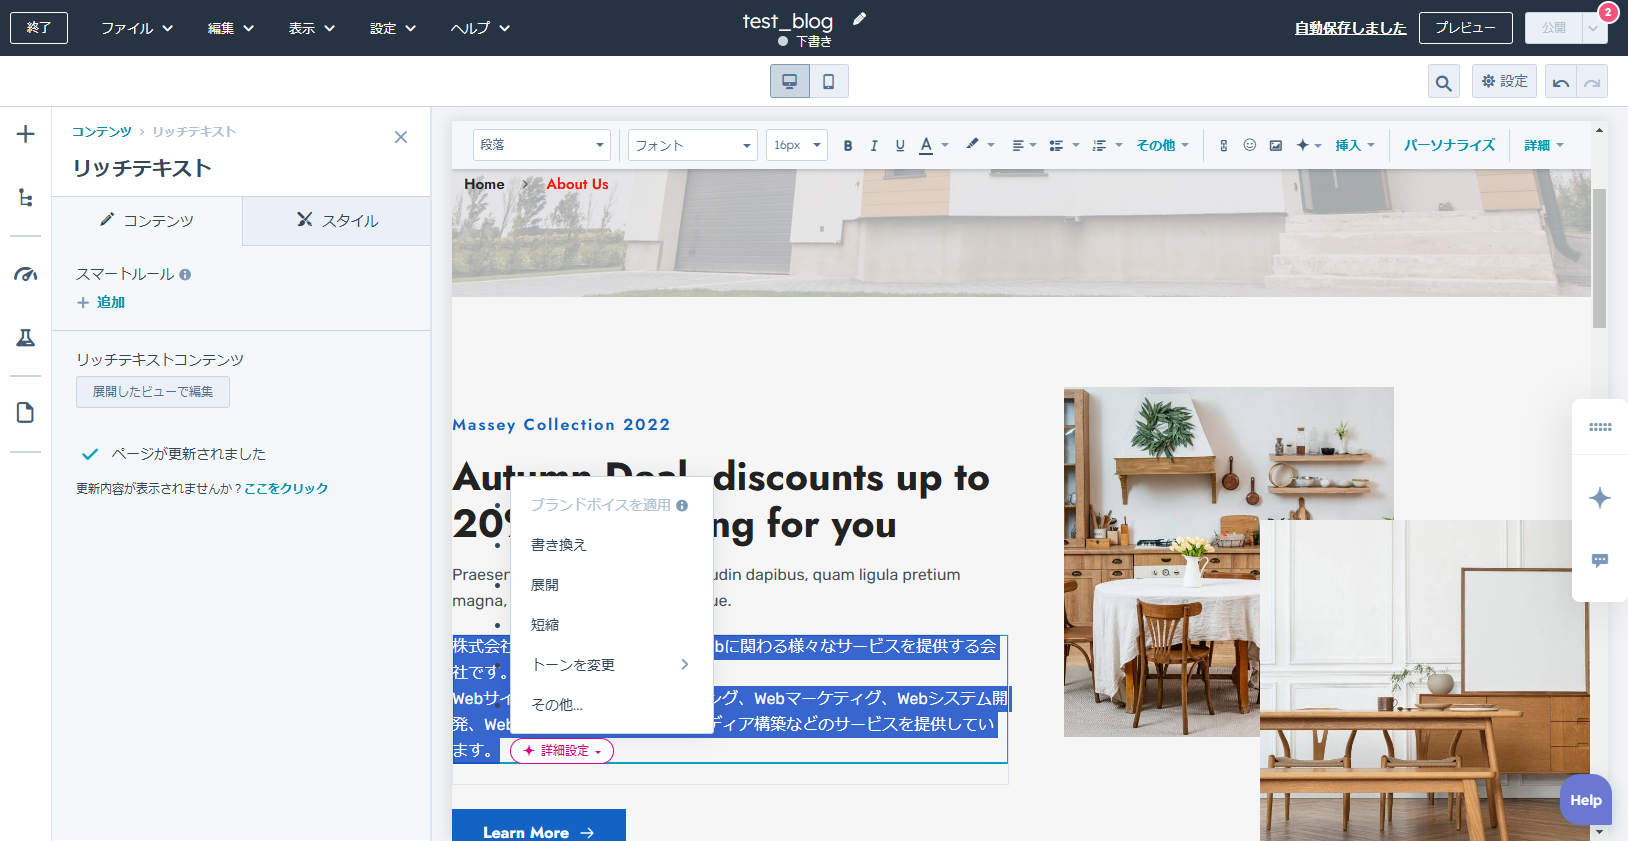Open the 挿入 dropdown
1628x841 pixels.
tap(1355, 146)
